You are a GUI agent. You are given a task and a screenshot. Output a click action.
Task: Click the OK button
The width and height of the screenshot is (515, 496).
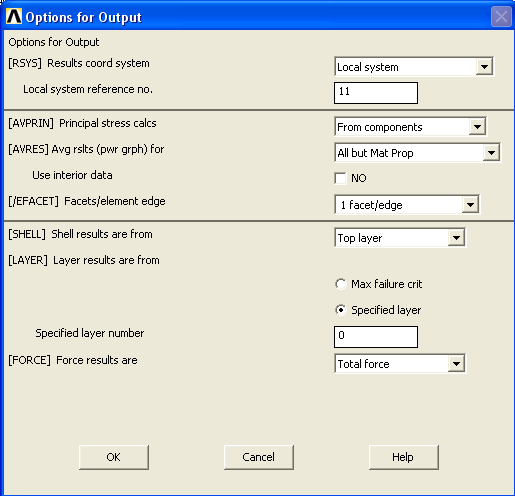coord(114,457)
